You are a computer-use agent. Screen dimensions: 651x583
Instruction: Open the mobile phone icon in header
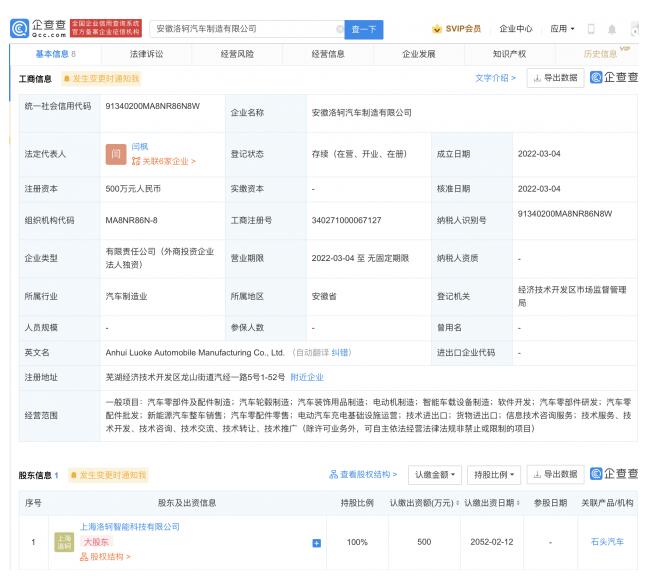590,29
